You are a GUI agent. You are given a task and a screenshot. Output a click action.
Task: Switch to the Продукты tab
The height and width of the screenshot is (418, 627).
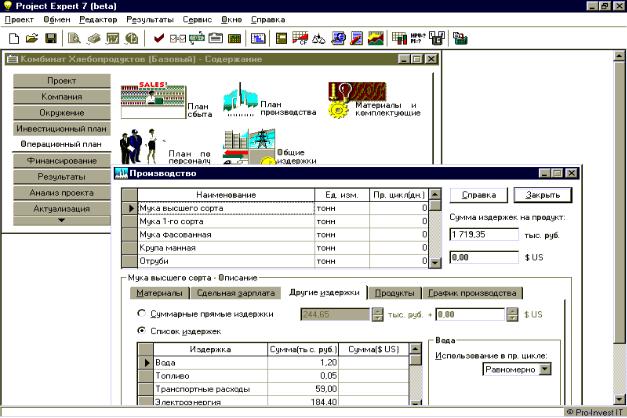click(394, 293)
